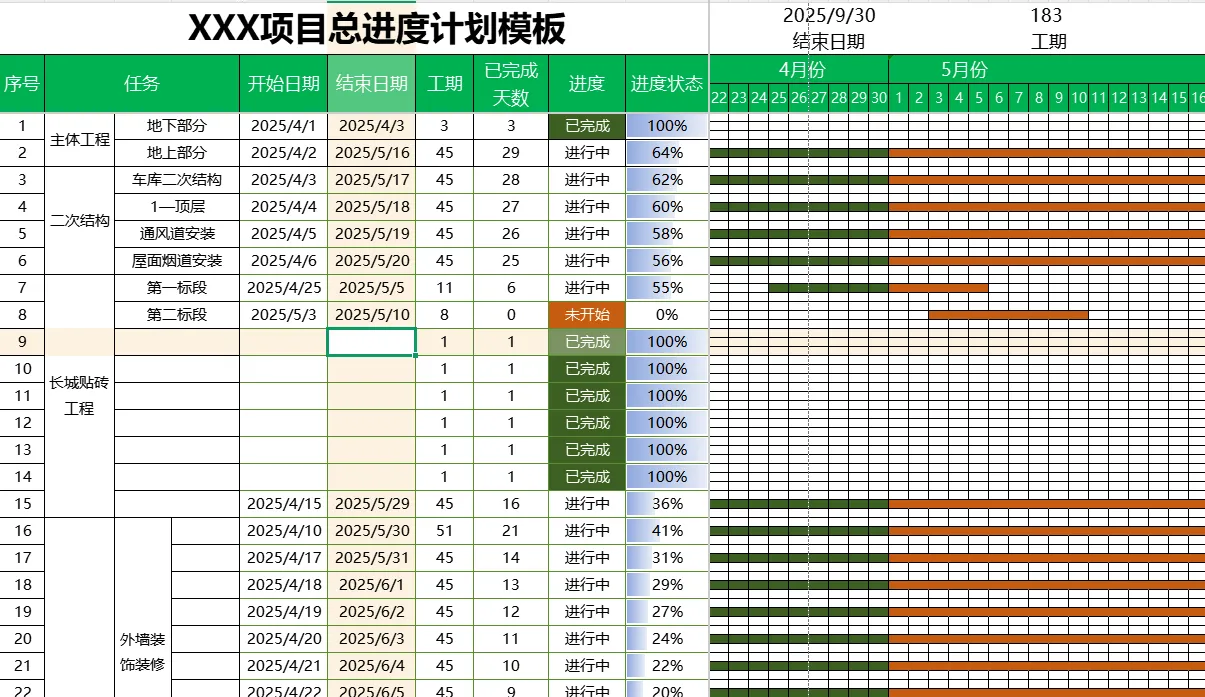Click the 序号 column header
The height and width of the screenshot is (697, 1205).
coord(22,84)
